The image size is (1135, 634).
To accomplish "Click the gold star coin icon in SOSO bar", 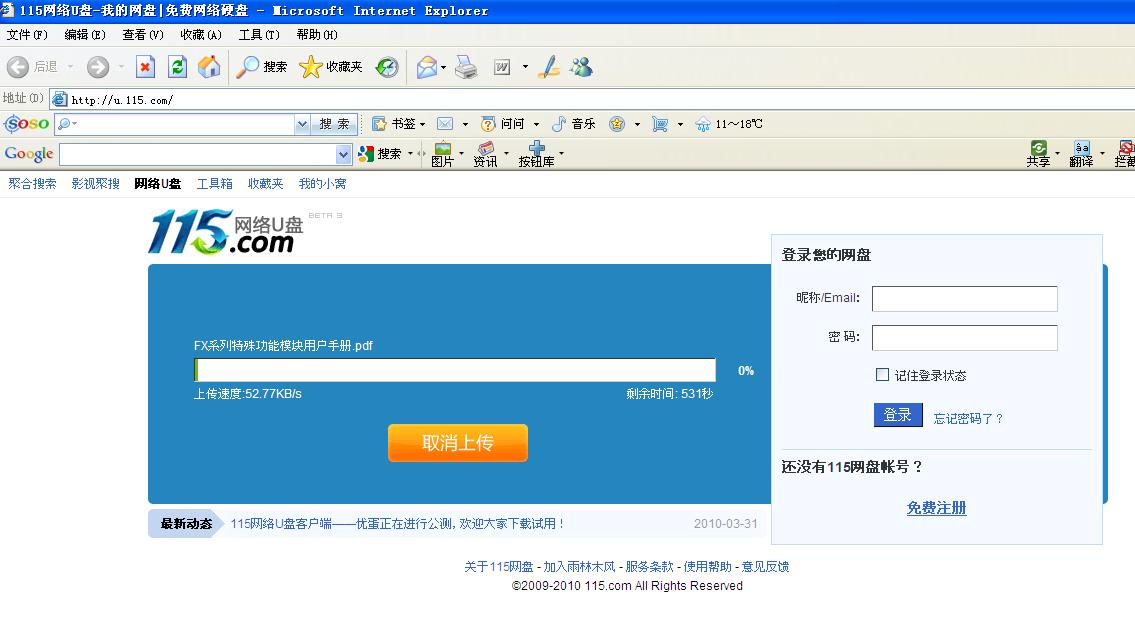I will [617, 124].
